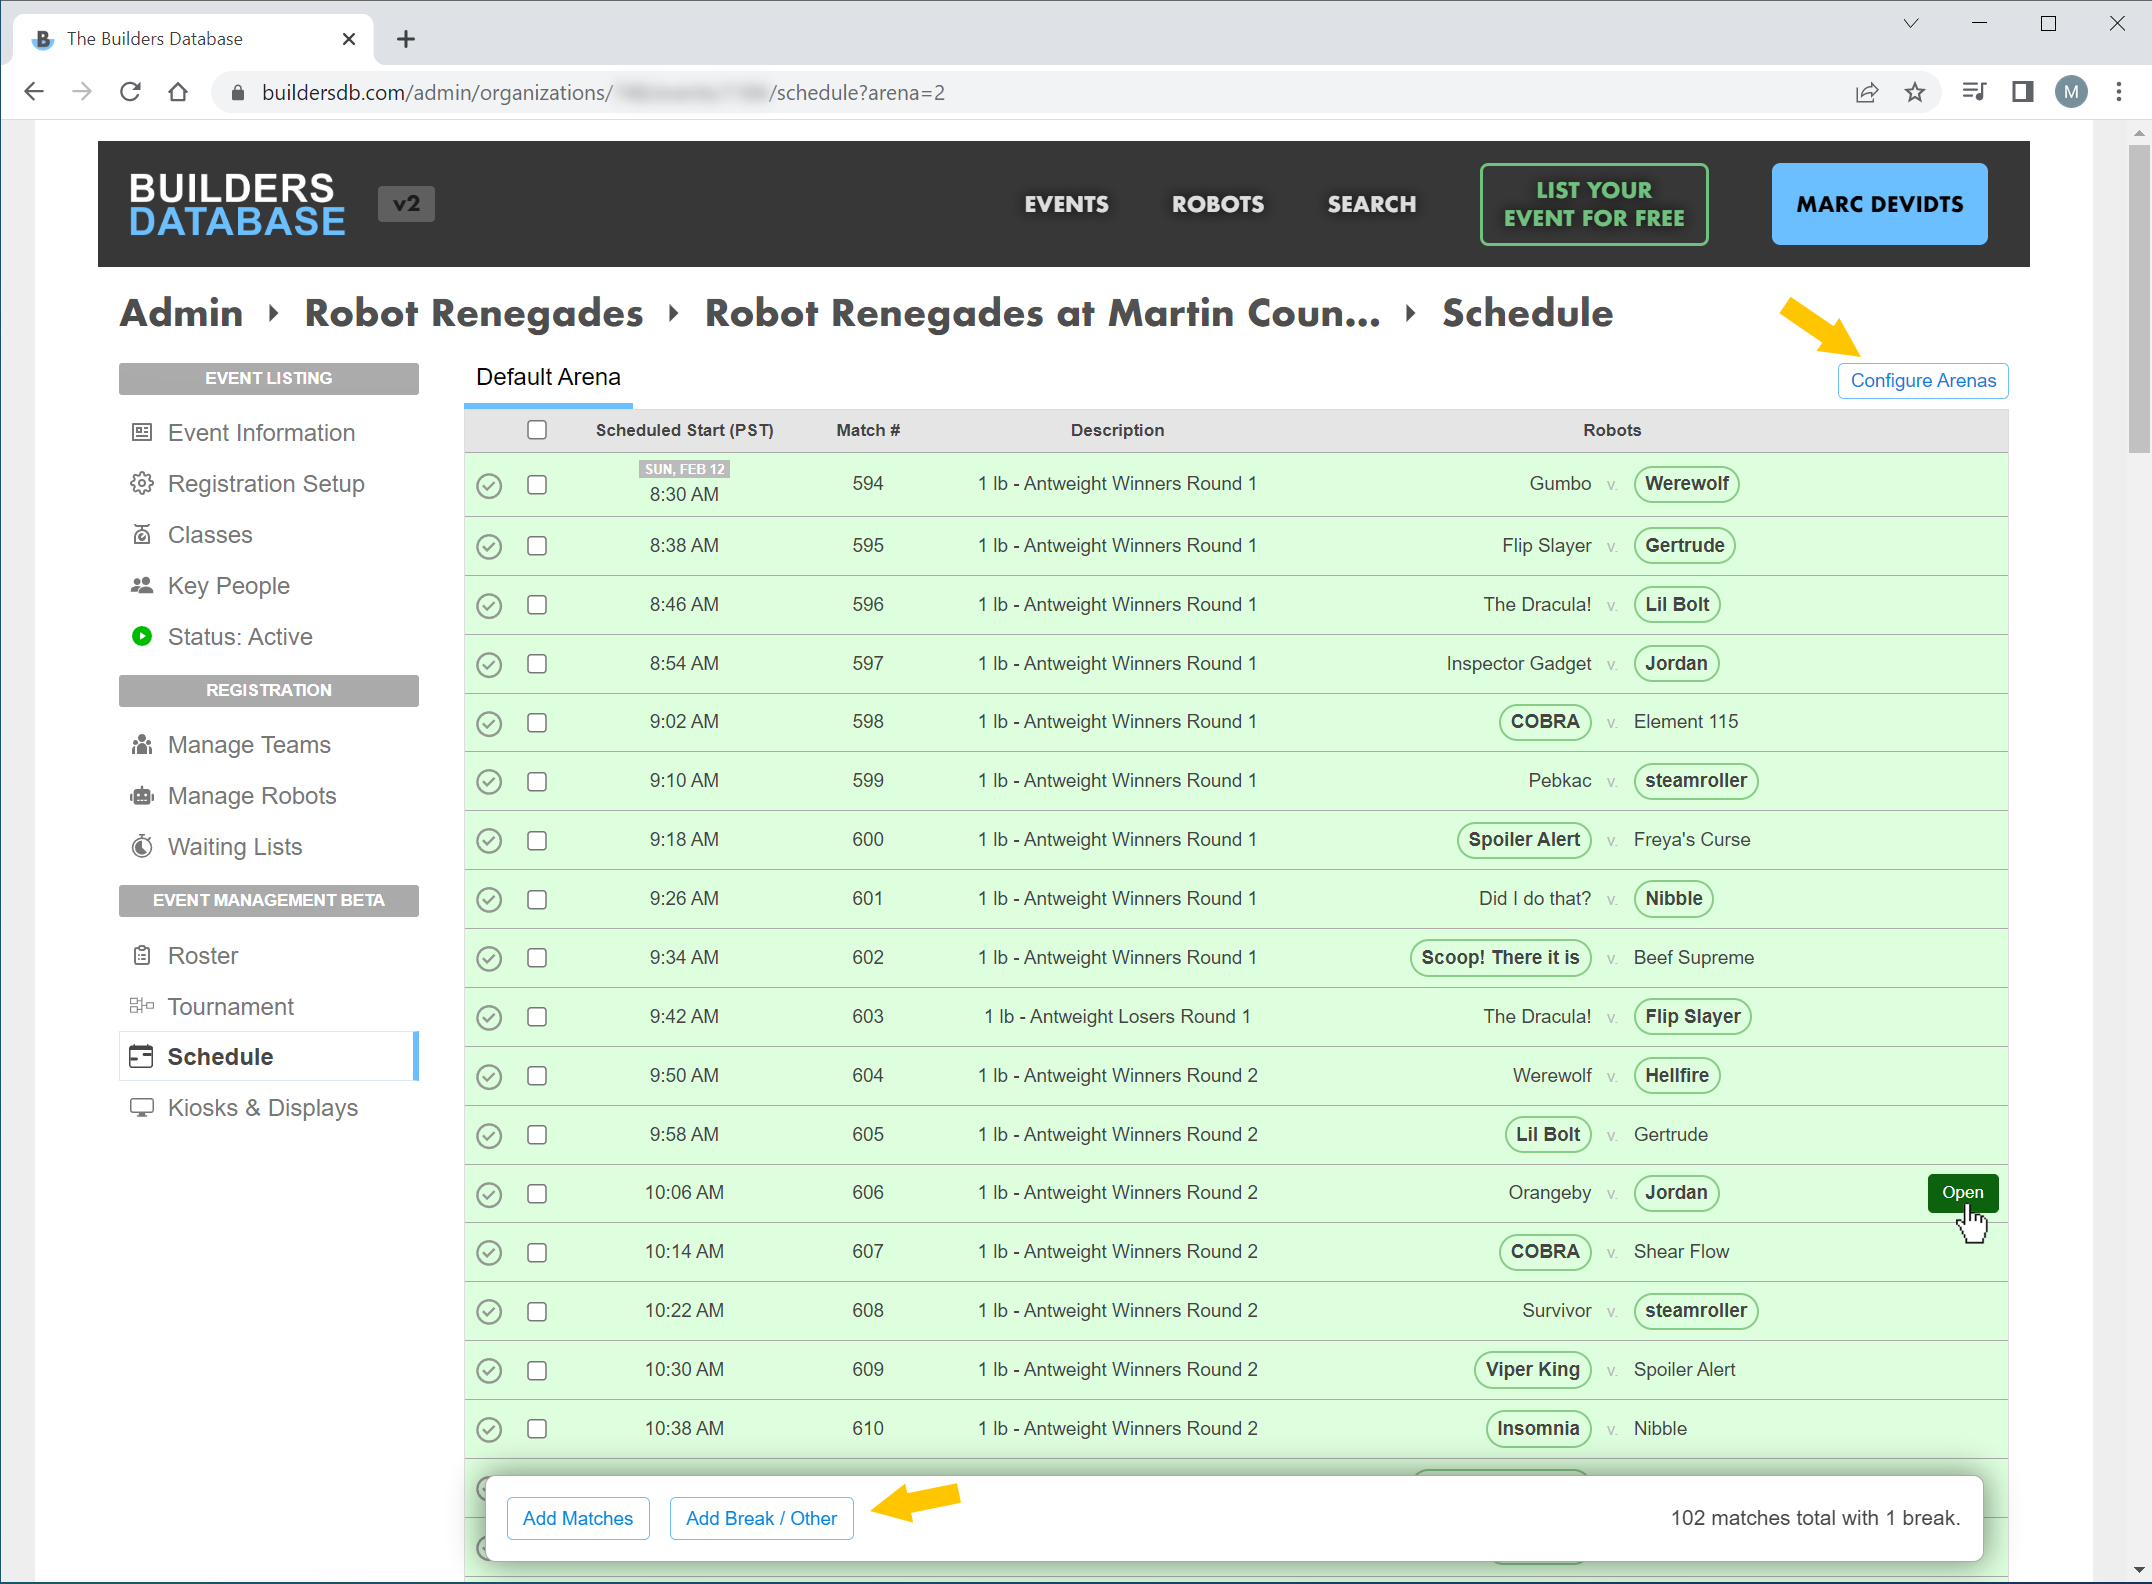Check the box for match 604

click(x=537, y=1076)
